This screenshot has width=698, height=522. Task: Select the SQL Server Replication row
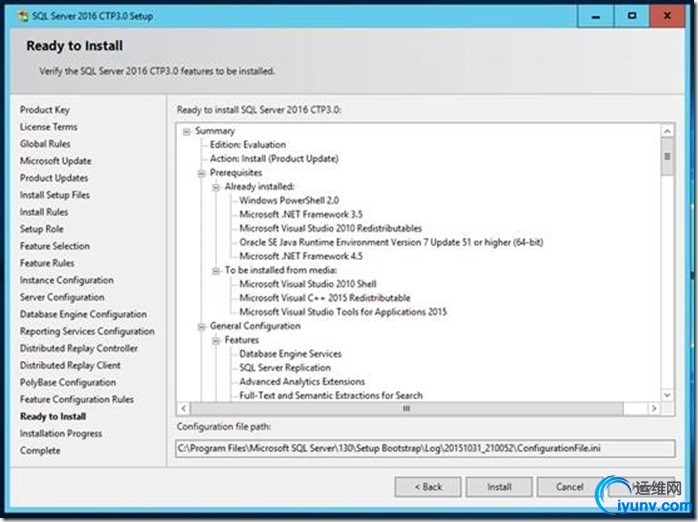point(285,368)
